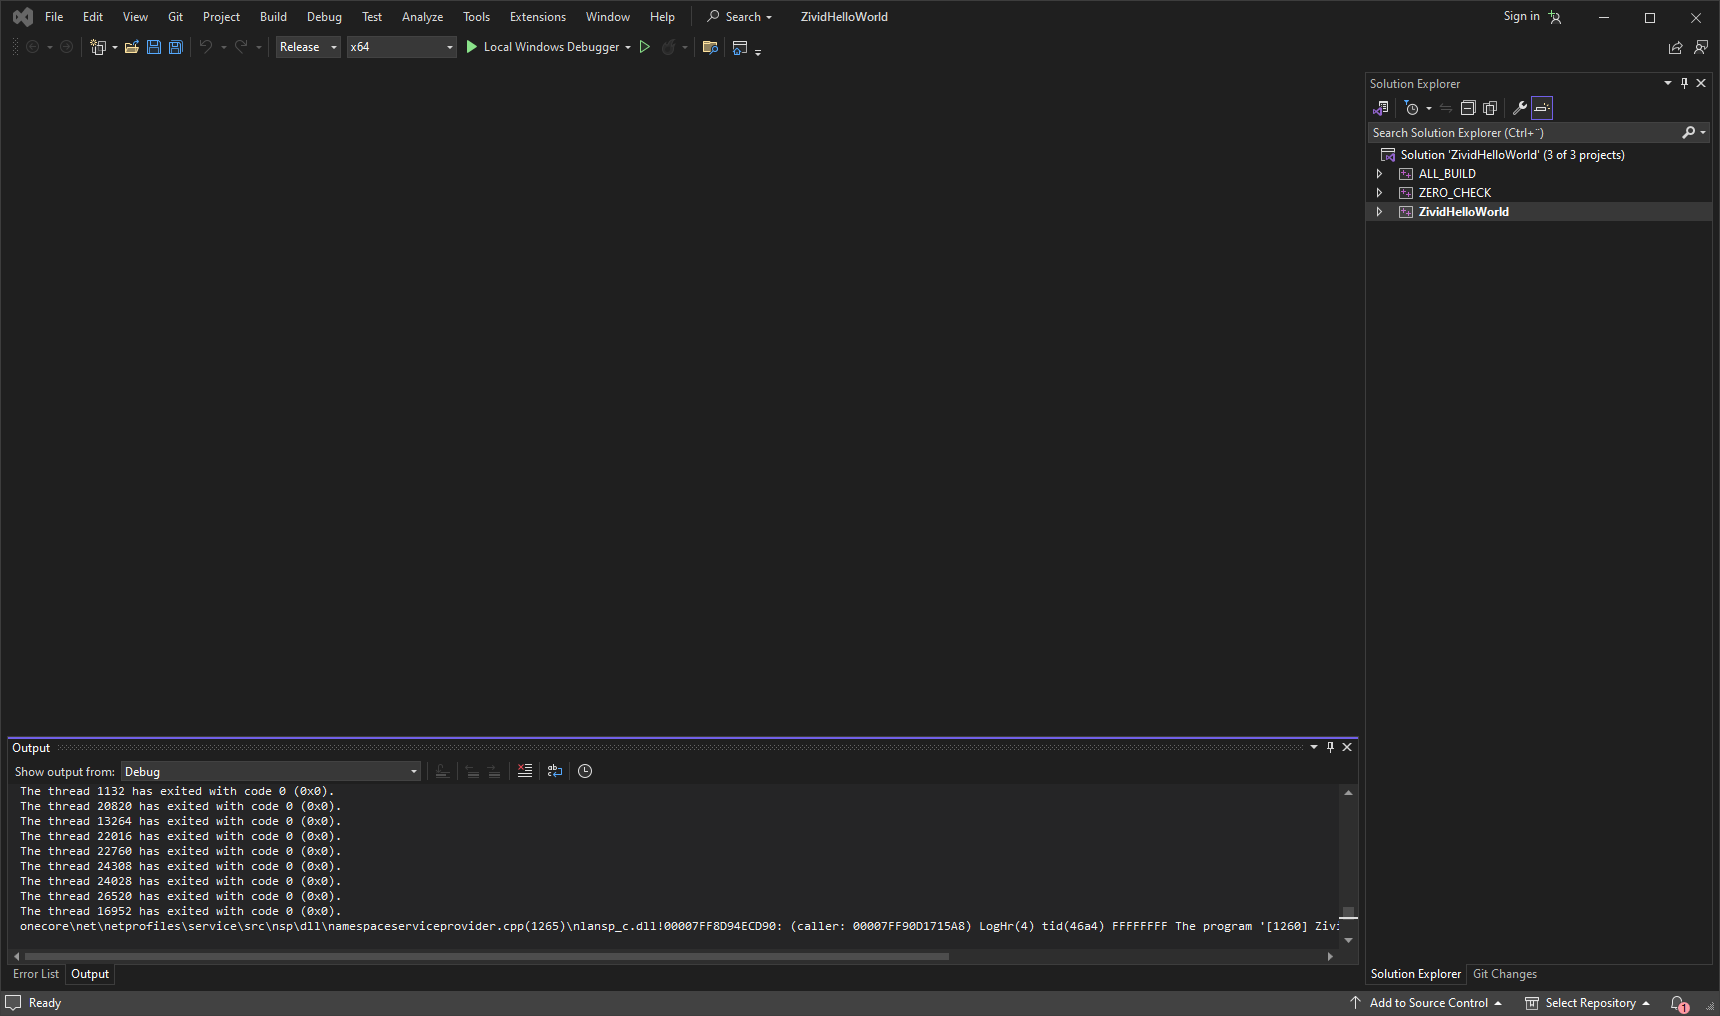Open the Build menu
This screenshot has height=1016, width=1720.
coord(273,17)
